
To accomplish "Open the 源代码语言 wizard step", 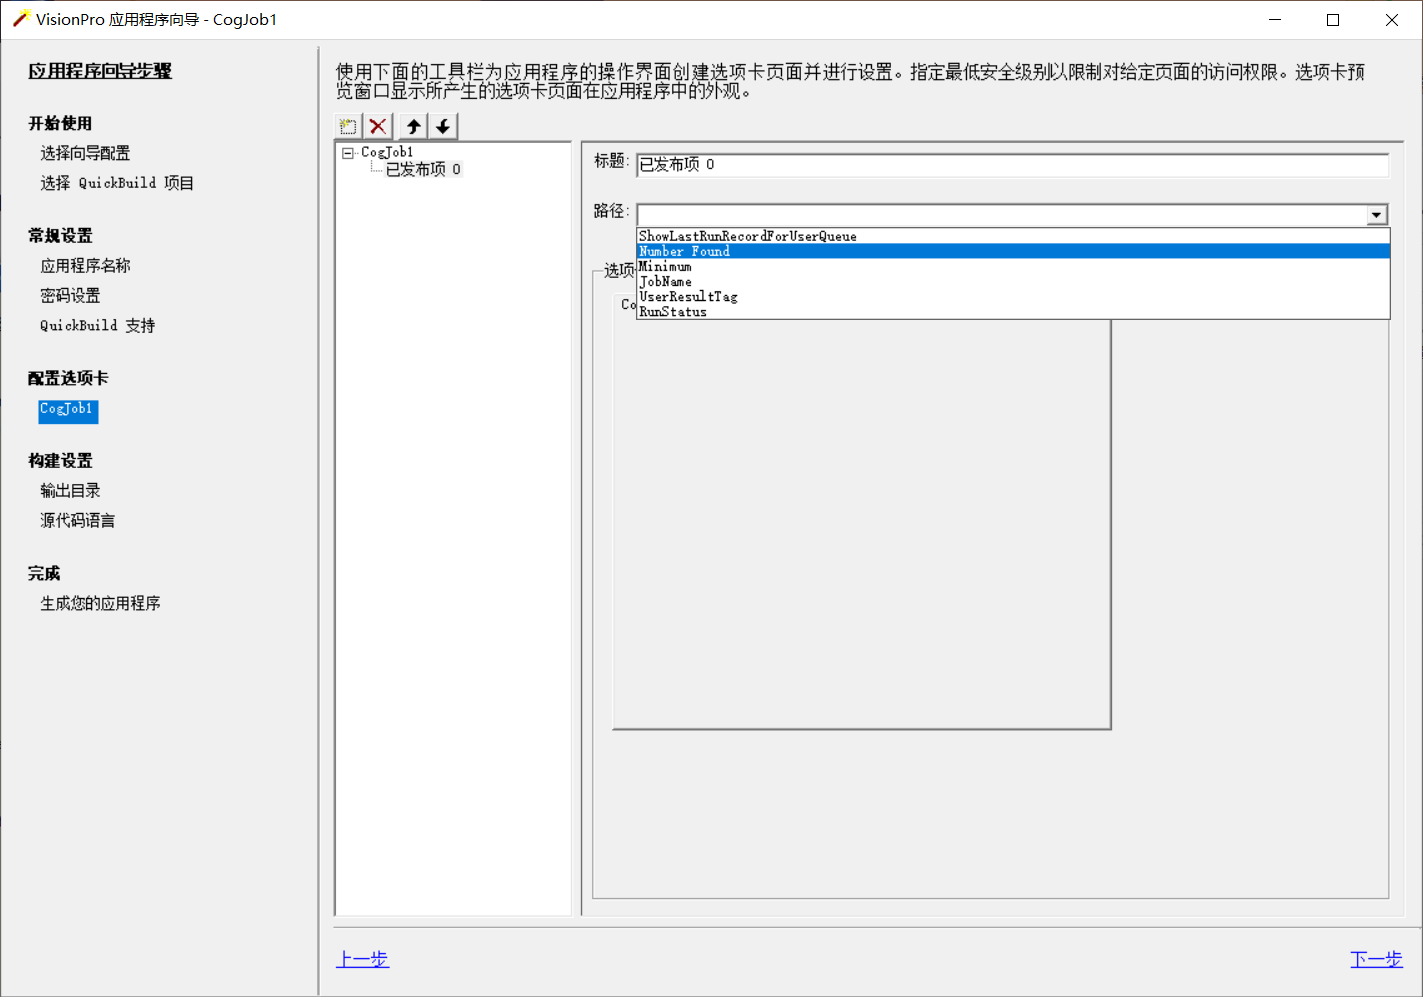I will [77, 520].
